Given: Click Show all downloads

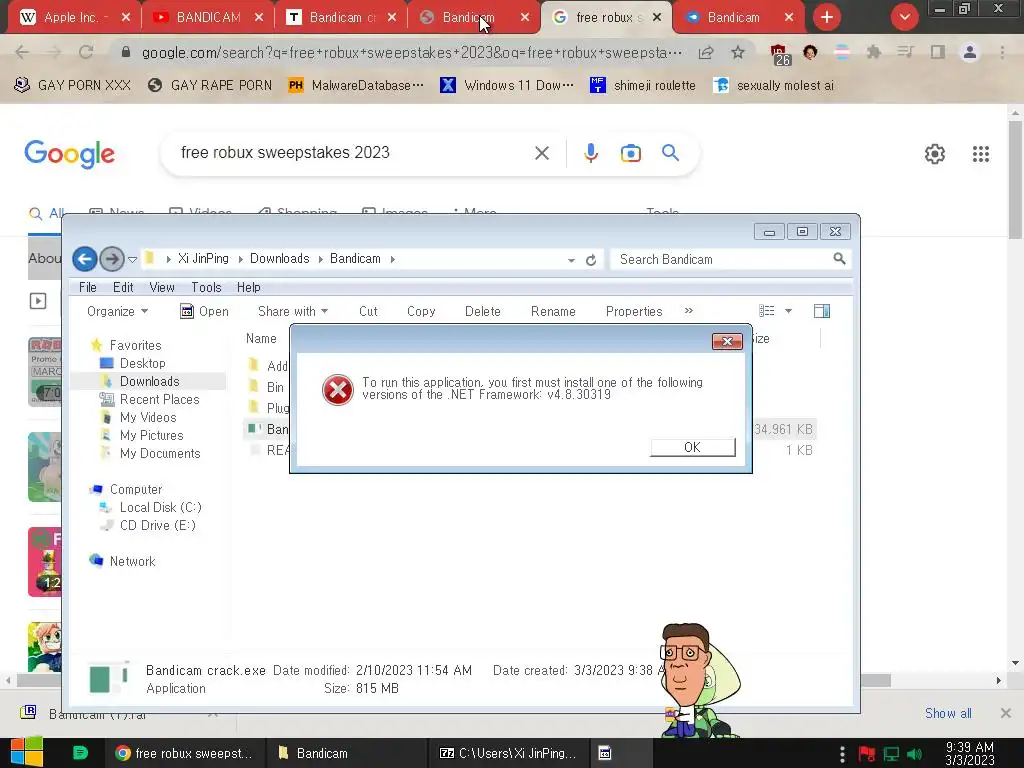Looking at the screenshot, I should pos(948,714).
